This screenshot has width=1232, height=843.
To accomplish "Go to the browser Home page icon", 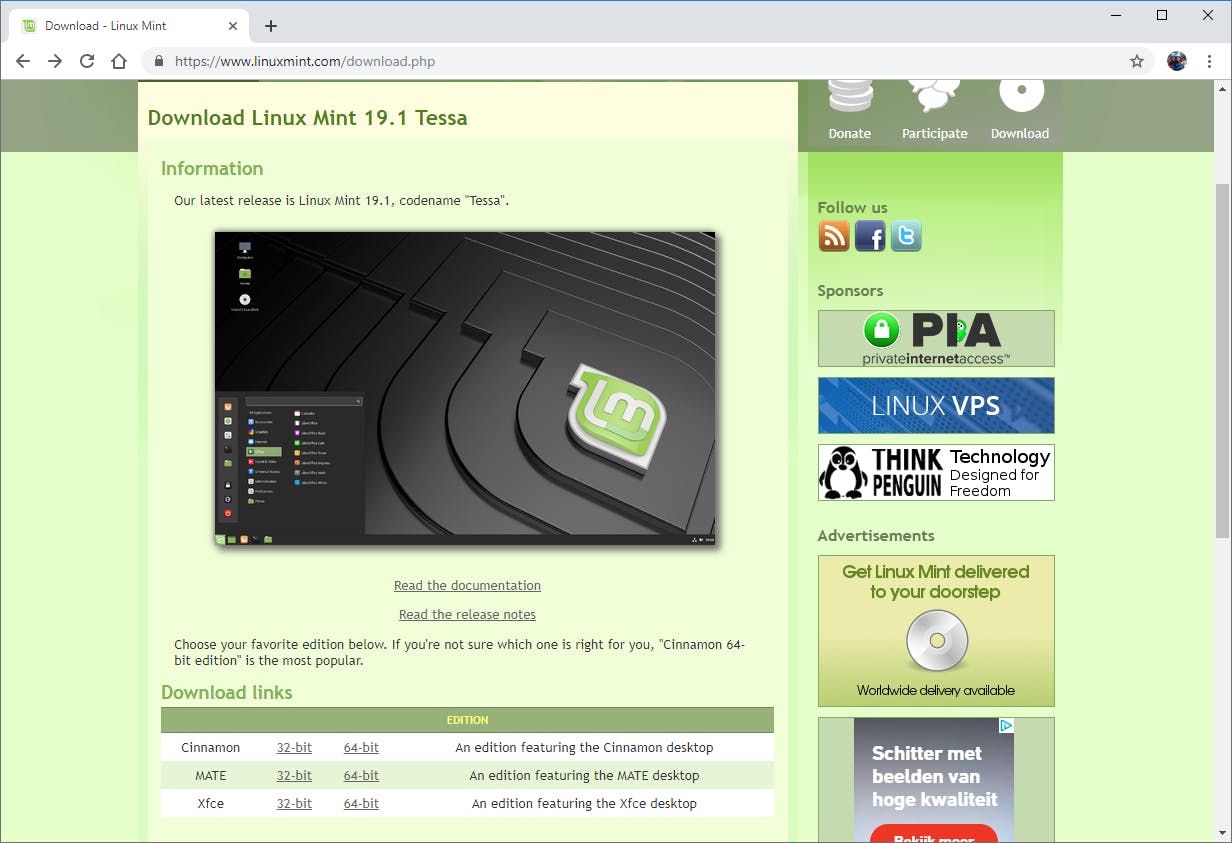I will point(119,61).
